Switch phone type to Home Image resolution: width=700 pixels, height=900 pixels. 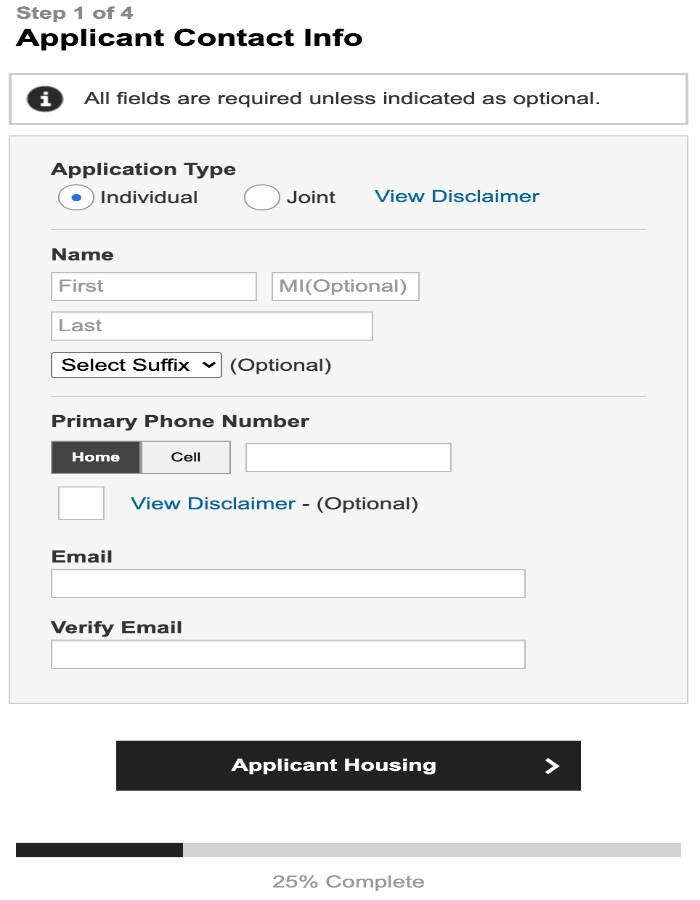tap(96, 457)
